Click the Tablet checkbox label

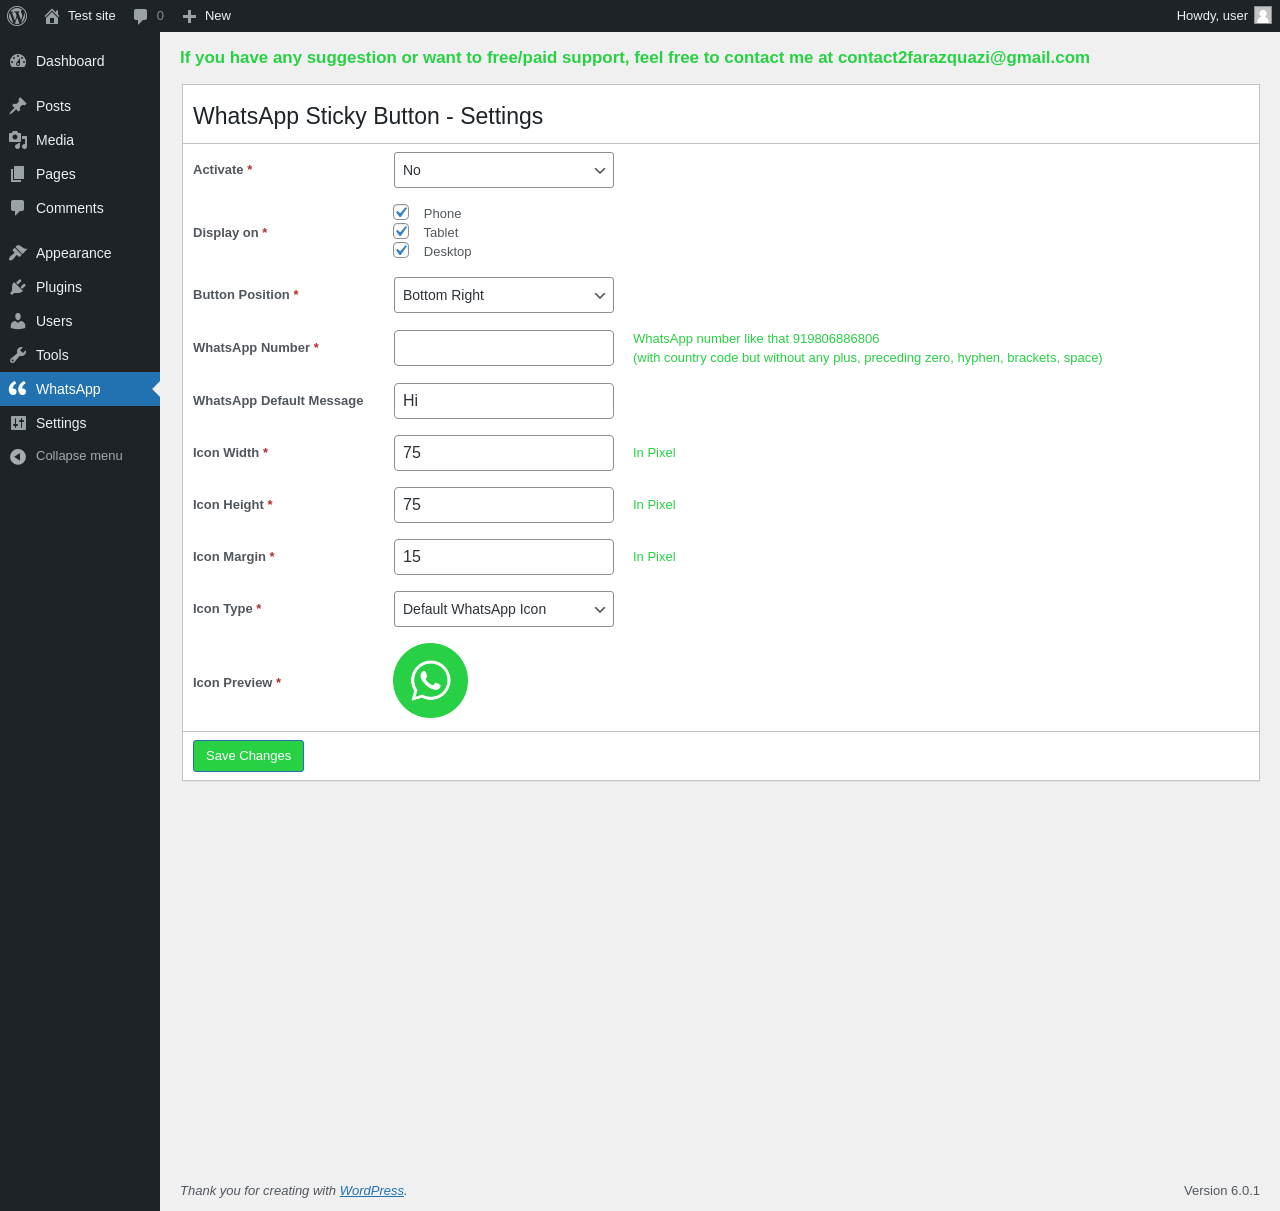point(441,233)
